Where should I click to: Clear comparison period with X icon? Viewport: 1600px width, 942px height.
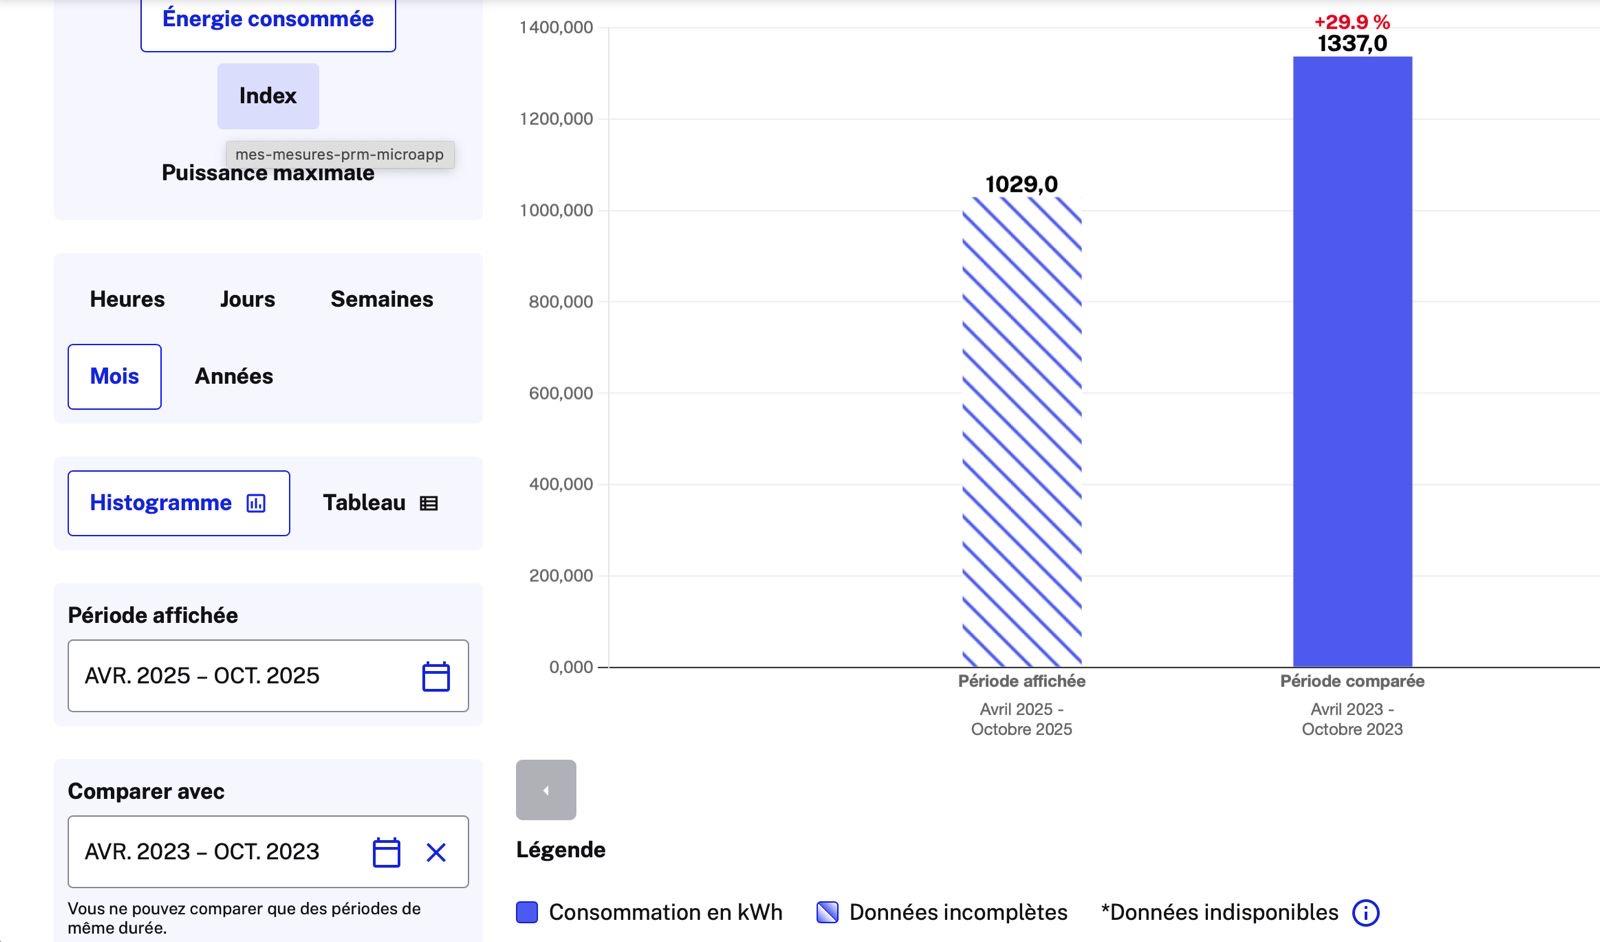click(x=436, y=852)
